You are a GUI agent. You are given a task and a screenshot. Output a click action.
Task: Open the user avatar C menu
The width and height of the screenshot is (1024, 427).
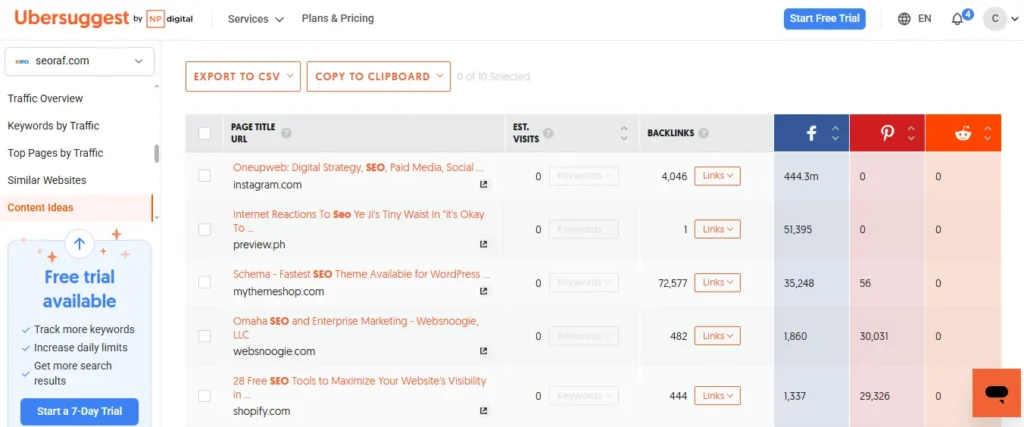pyautogui.click(x=995, y=19)
